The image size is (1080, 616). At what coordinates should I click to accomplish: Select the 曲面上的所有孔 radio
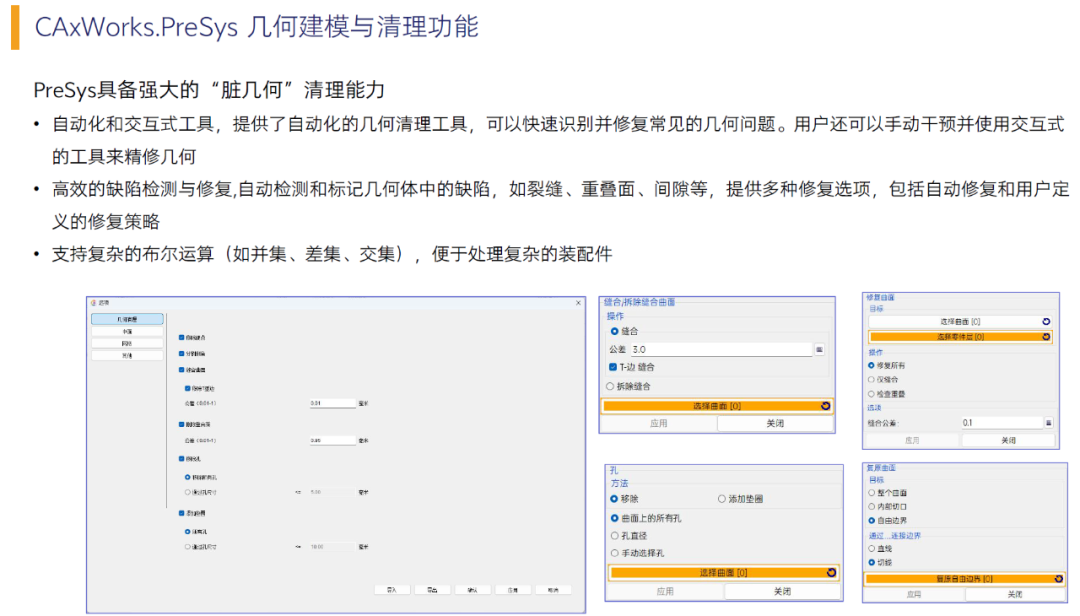tap(614, 518)
